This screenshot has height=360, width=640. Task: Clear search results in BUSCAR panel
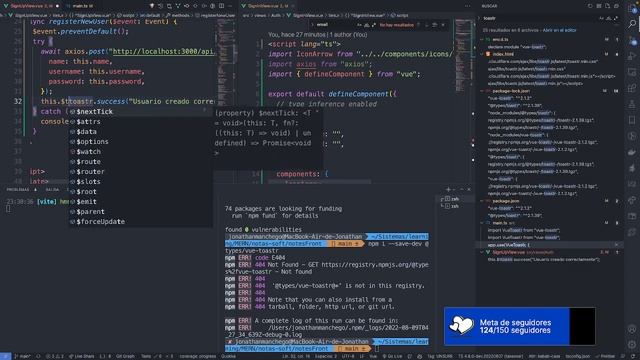(x=599, y=6)
